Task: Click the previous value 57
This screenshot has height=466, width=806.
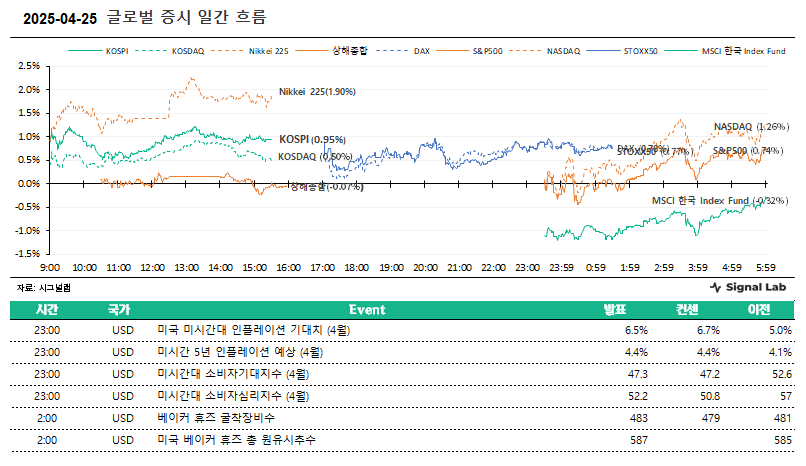Action: click(x=786, y=397)
